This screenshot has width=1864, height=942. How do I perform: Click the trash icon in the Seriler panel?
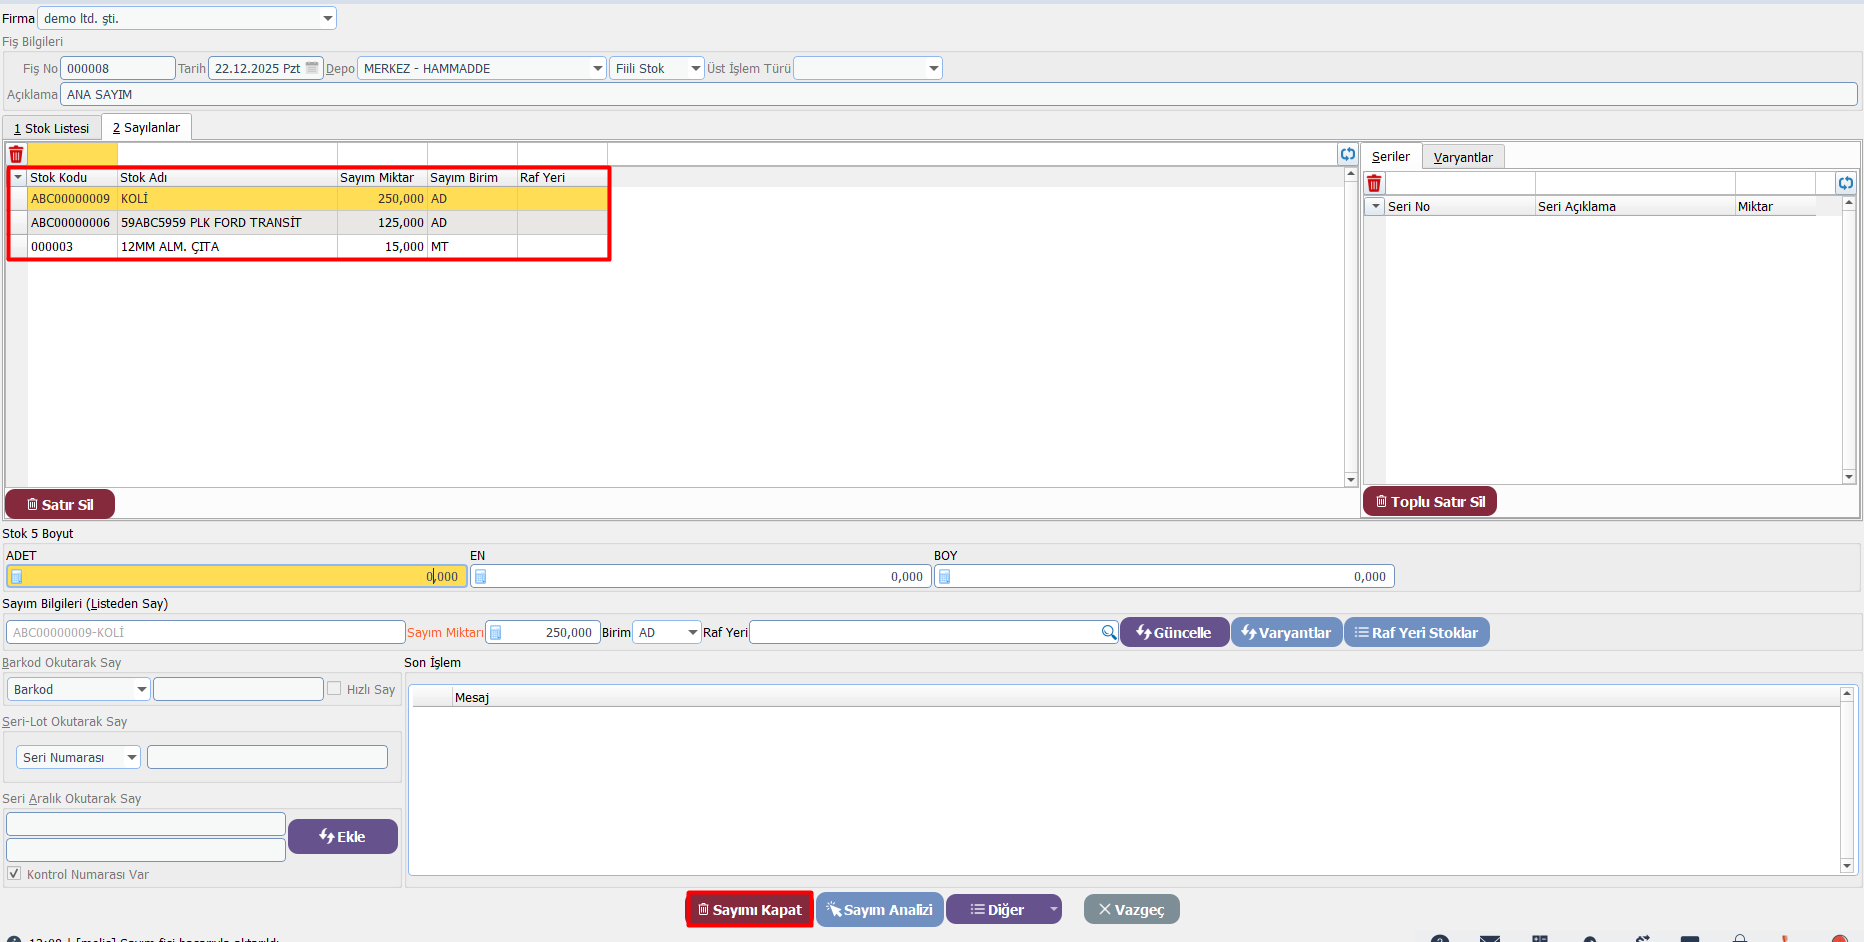tap(1374, 183)
